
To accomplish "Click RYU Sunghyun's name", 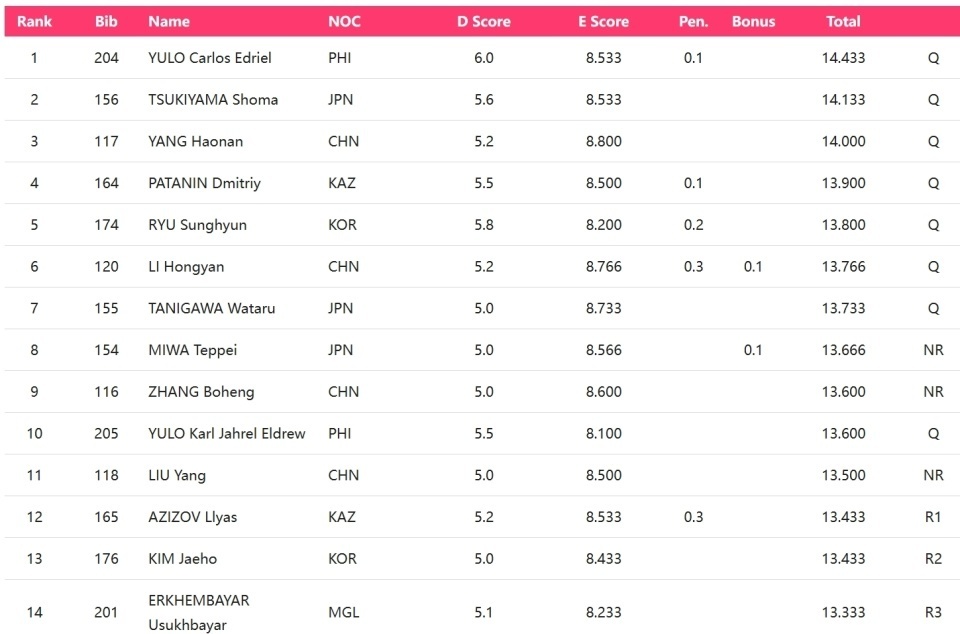I will click(197, 225).
